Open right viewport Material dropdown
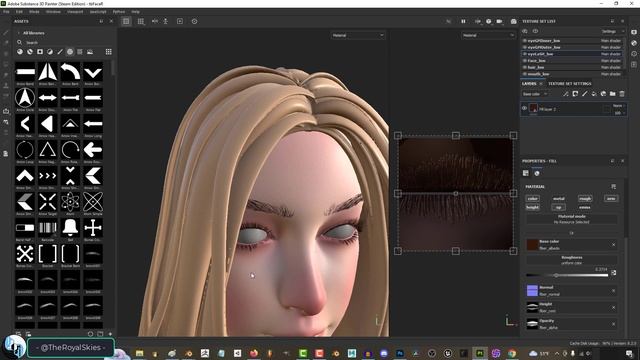640x360 pixels. click(x=489, y=36)
